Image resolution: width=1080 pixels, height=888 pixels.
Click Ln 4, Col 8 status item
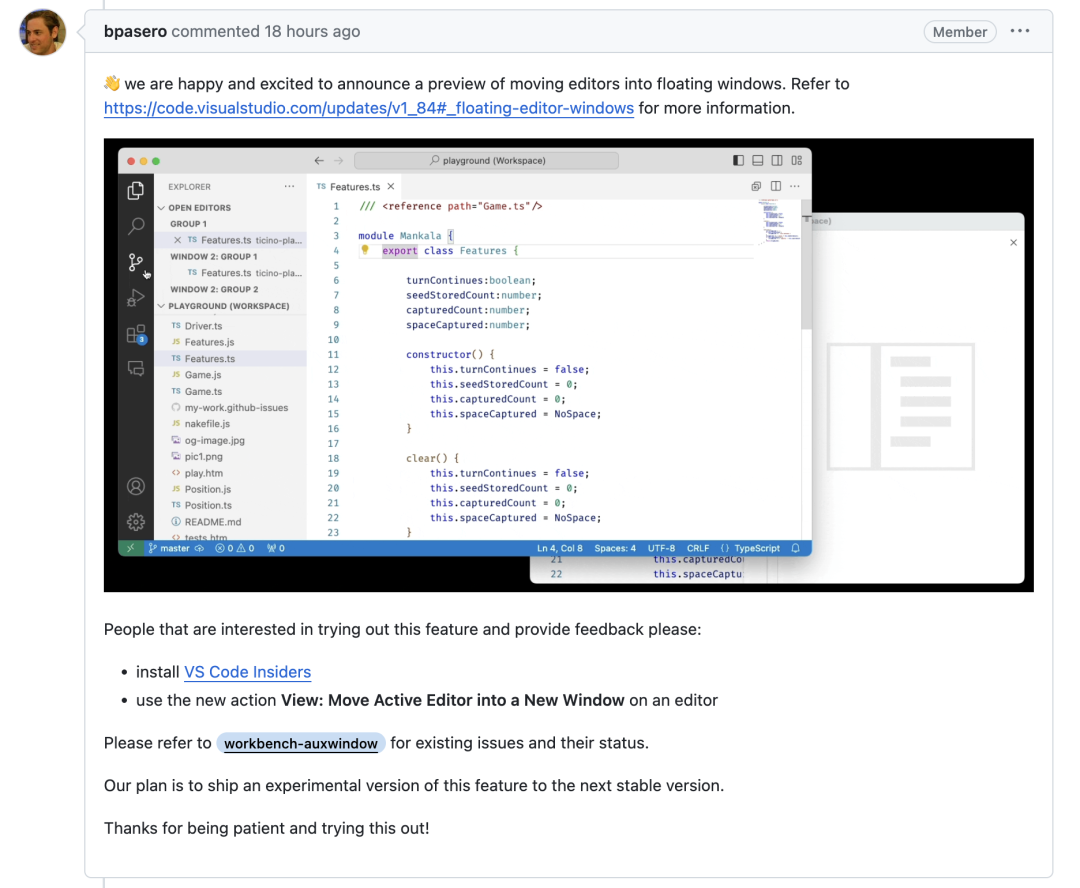pos(559,548)
